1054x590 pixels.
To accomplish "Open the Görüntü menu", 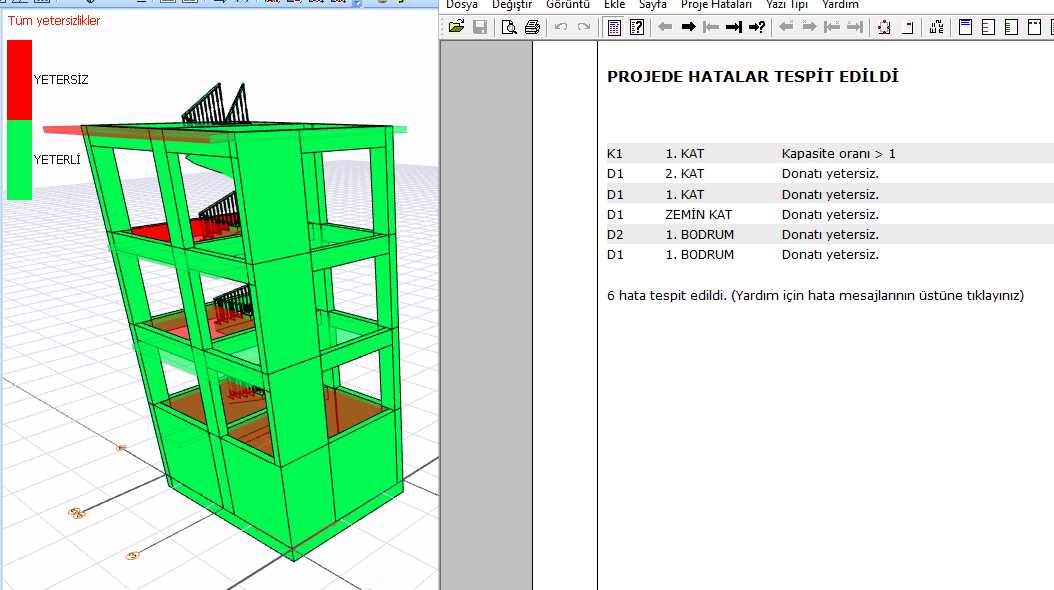I will click(567, 5).
